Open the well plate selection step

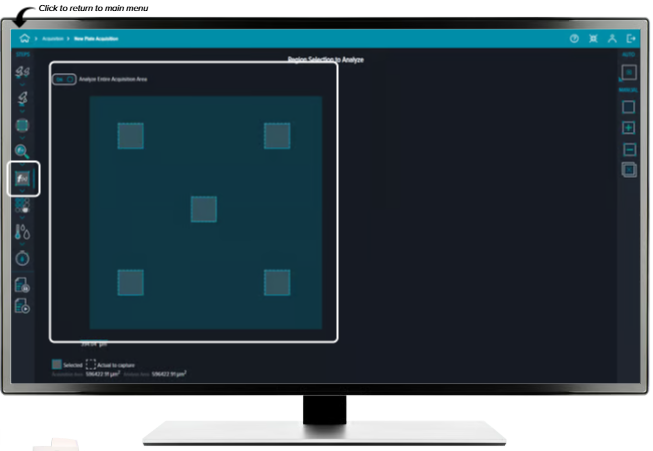tap(22, 206)
